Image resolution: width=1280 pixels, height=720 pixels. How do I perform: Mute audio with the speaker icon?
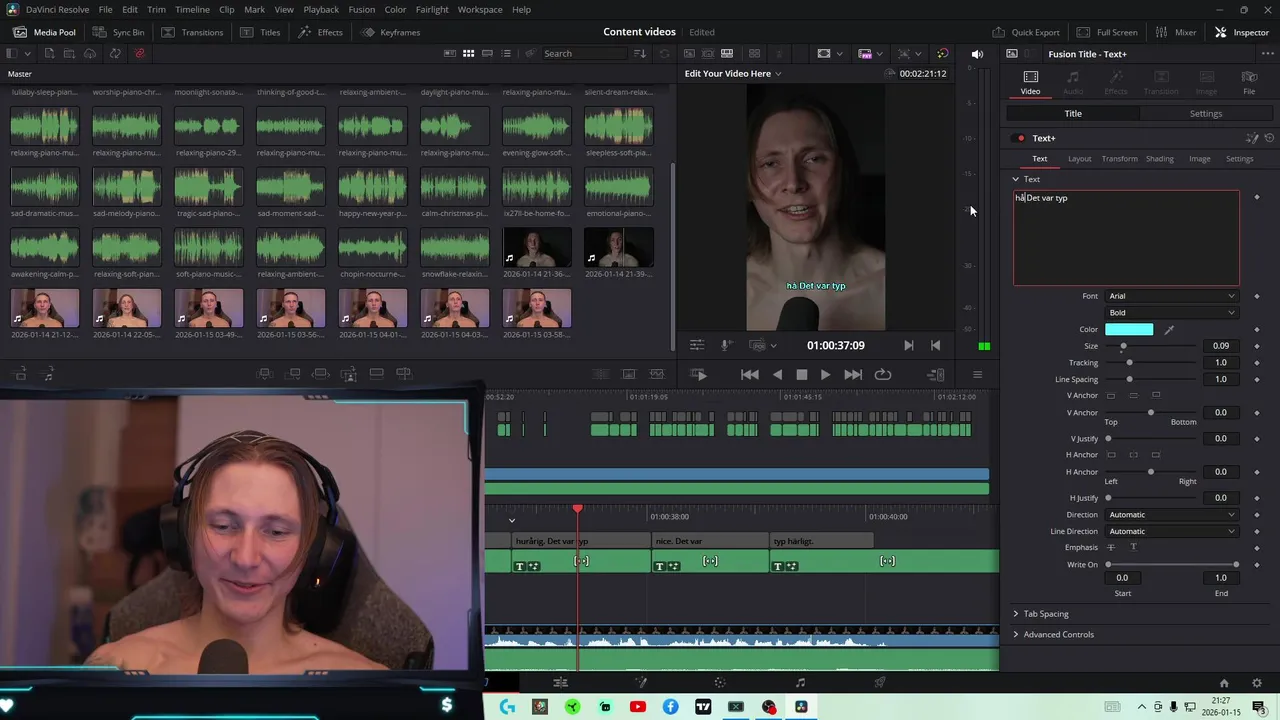click(x=977, y=54)
